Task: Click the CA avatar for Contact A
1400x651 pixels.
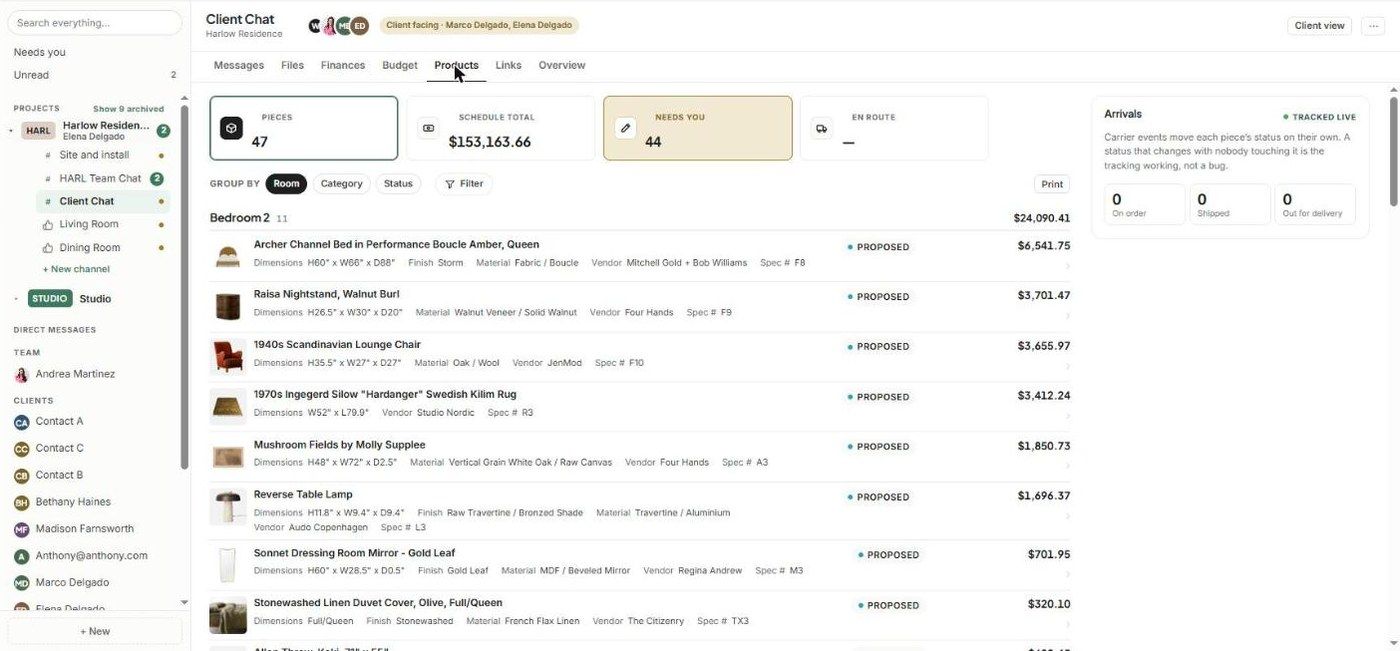Action: pyautogui.click(x=21, y=422)
